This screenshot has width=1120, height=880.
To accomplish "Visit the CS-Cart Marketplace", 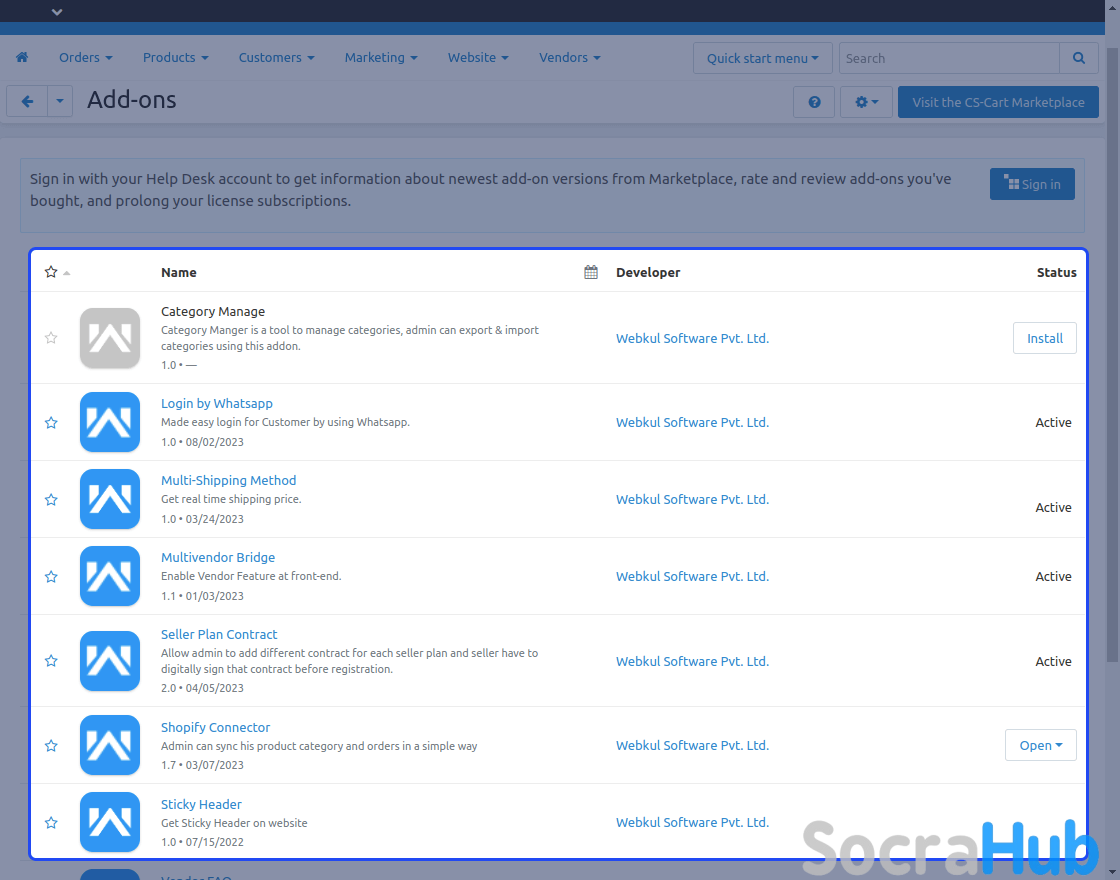I will 997,102.
